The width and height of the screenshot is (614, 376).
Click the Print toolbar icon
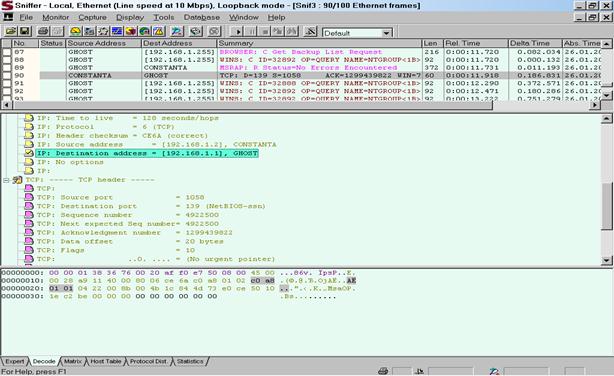[x=43, y=31]
